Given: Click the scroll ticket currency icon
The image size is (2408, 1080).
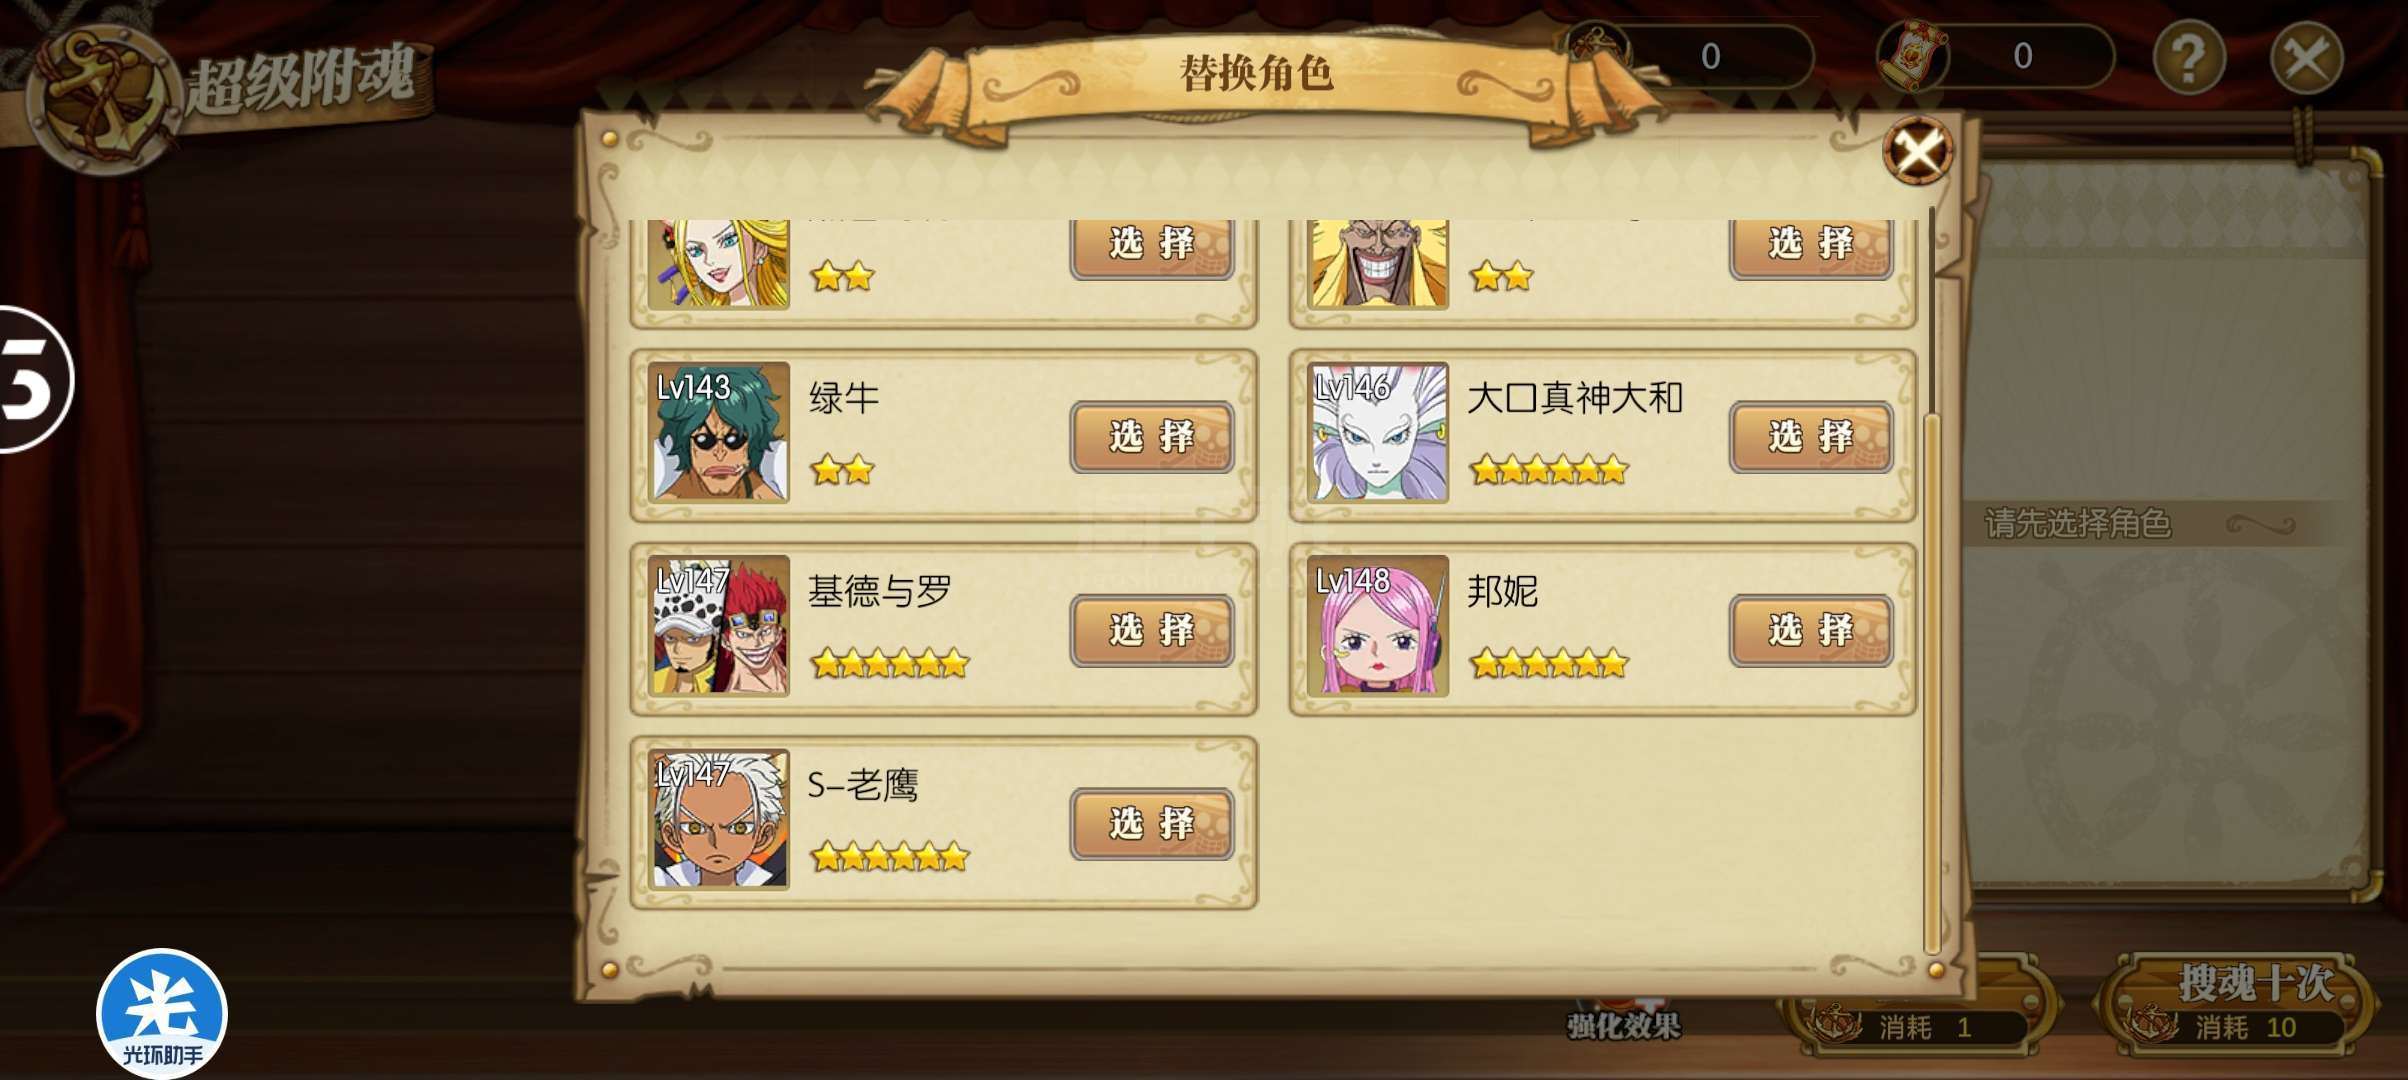Looking at the screenshot, I should click(x=1913, y=55).
